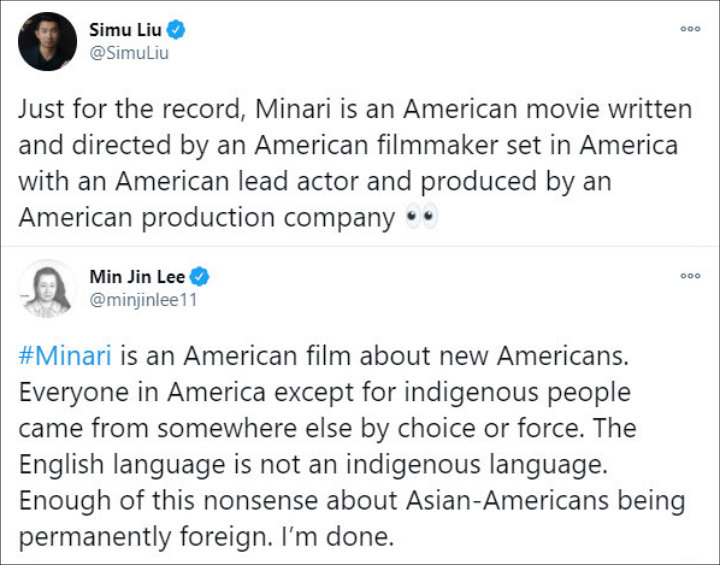The height and width of the screenshot is (565, 720).
Task: Click Min Jin Lee's blue verified badge
Action: coord(200,277)
